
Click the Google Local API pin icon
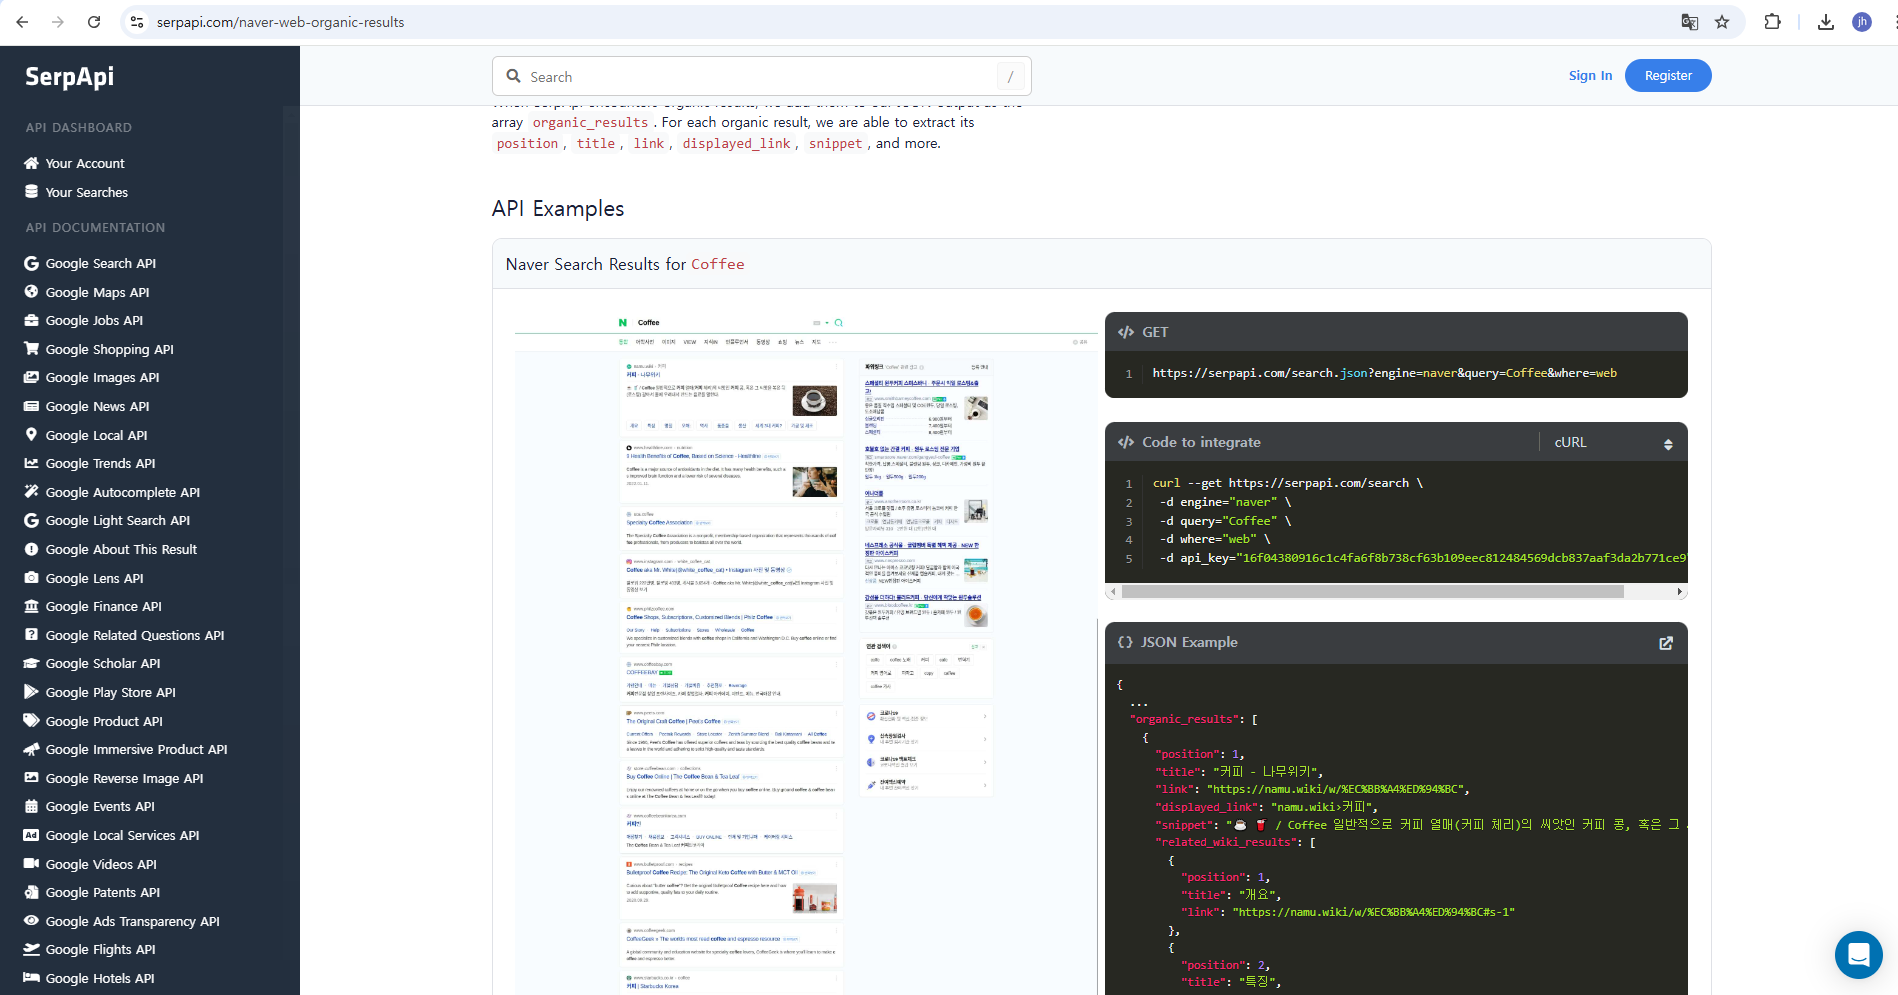32,435
